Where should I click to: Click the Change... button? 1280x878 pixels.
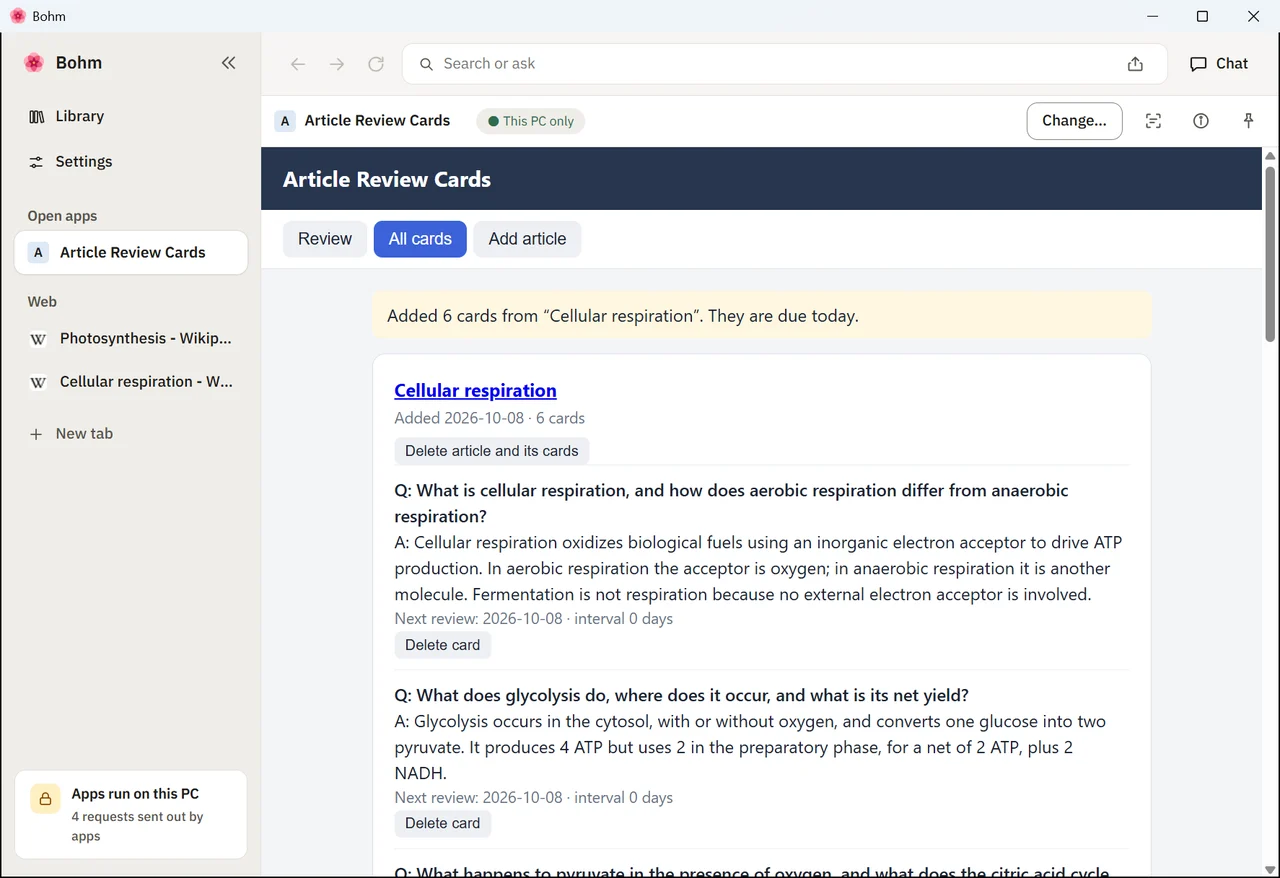click(x=1074, y=121)
